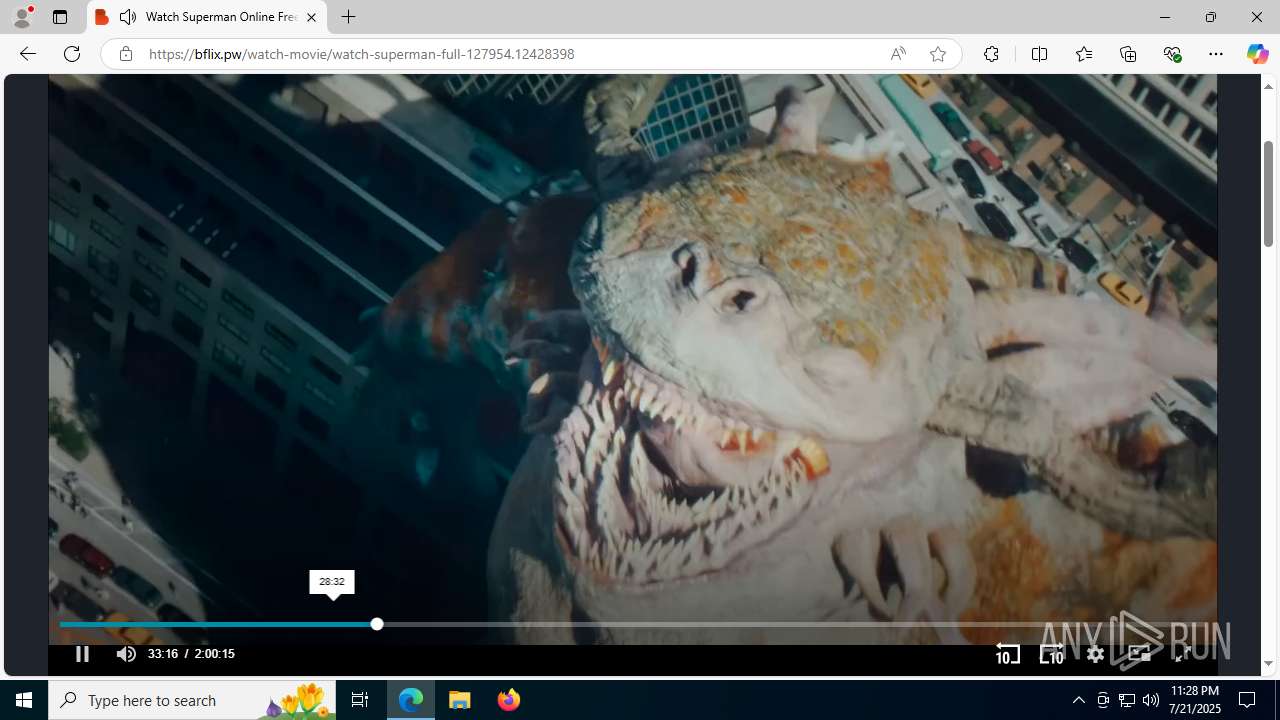Open the Collections panel

pyautogui.click(x=1128, y=54)
